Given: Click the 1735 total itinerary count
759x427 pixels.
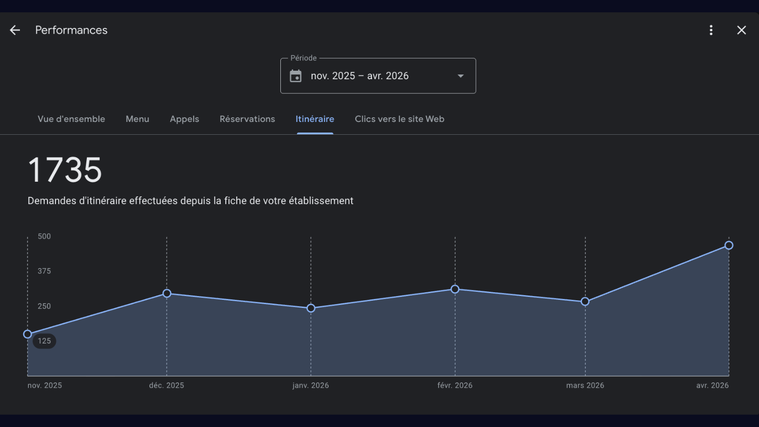Looking at the screenshot, I should tap(65, 170).
